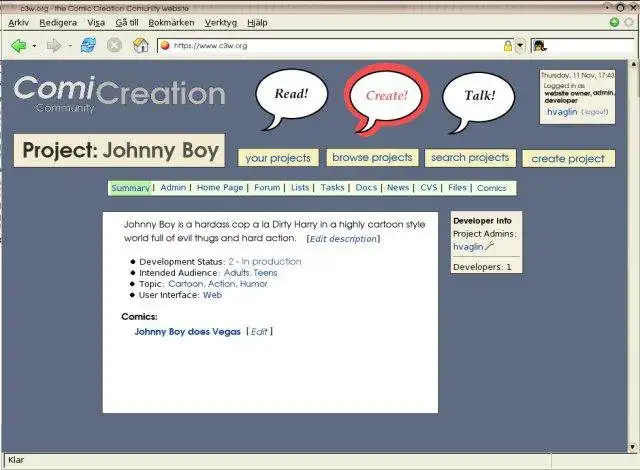Screen dimensions: 640x470
Task: Click the Teens audience link
Action: tap(265, 273)
